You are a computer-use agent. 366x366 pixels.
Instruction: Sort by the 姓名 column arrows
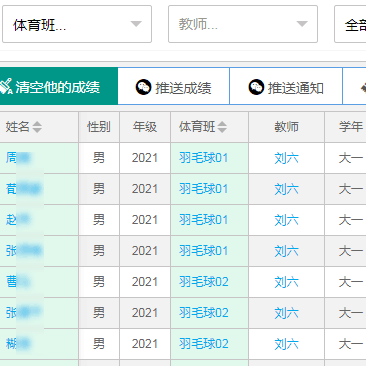point(37,127)
